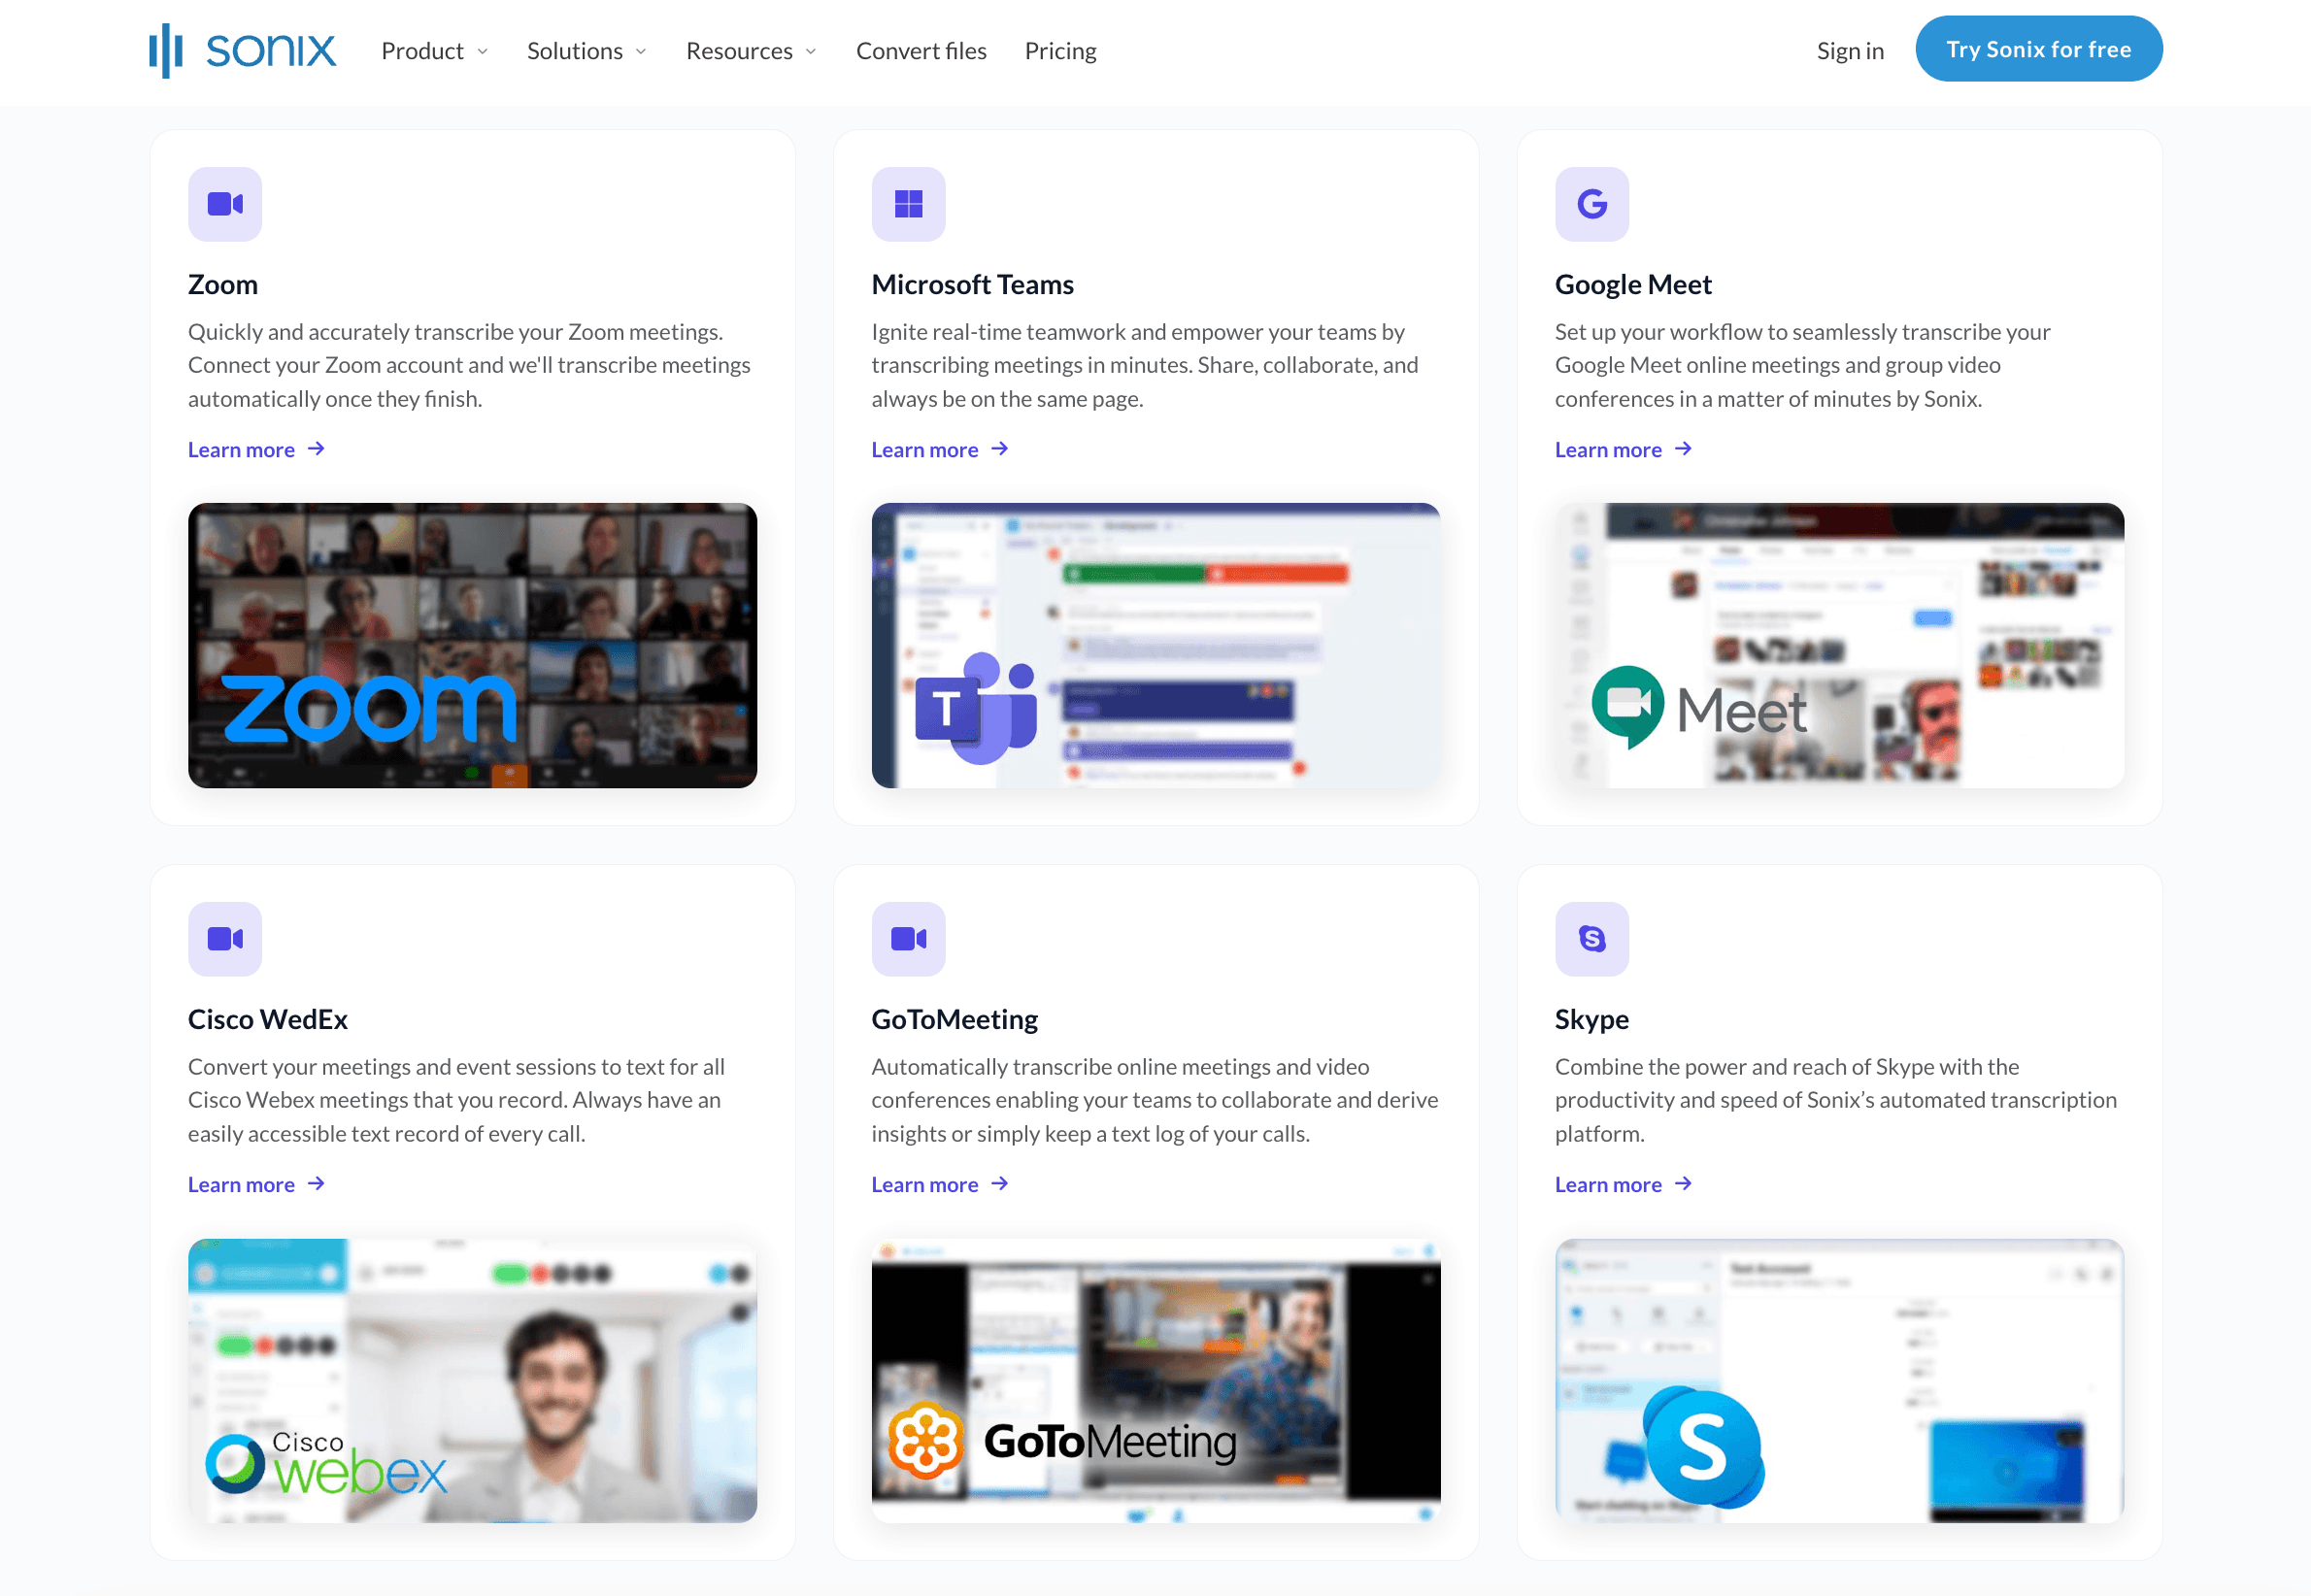
Task: Click the Skype card heading
Action: [x=1591, y=1020]
